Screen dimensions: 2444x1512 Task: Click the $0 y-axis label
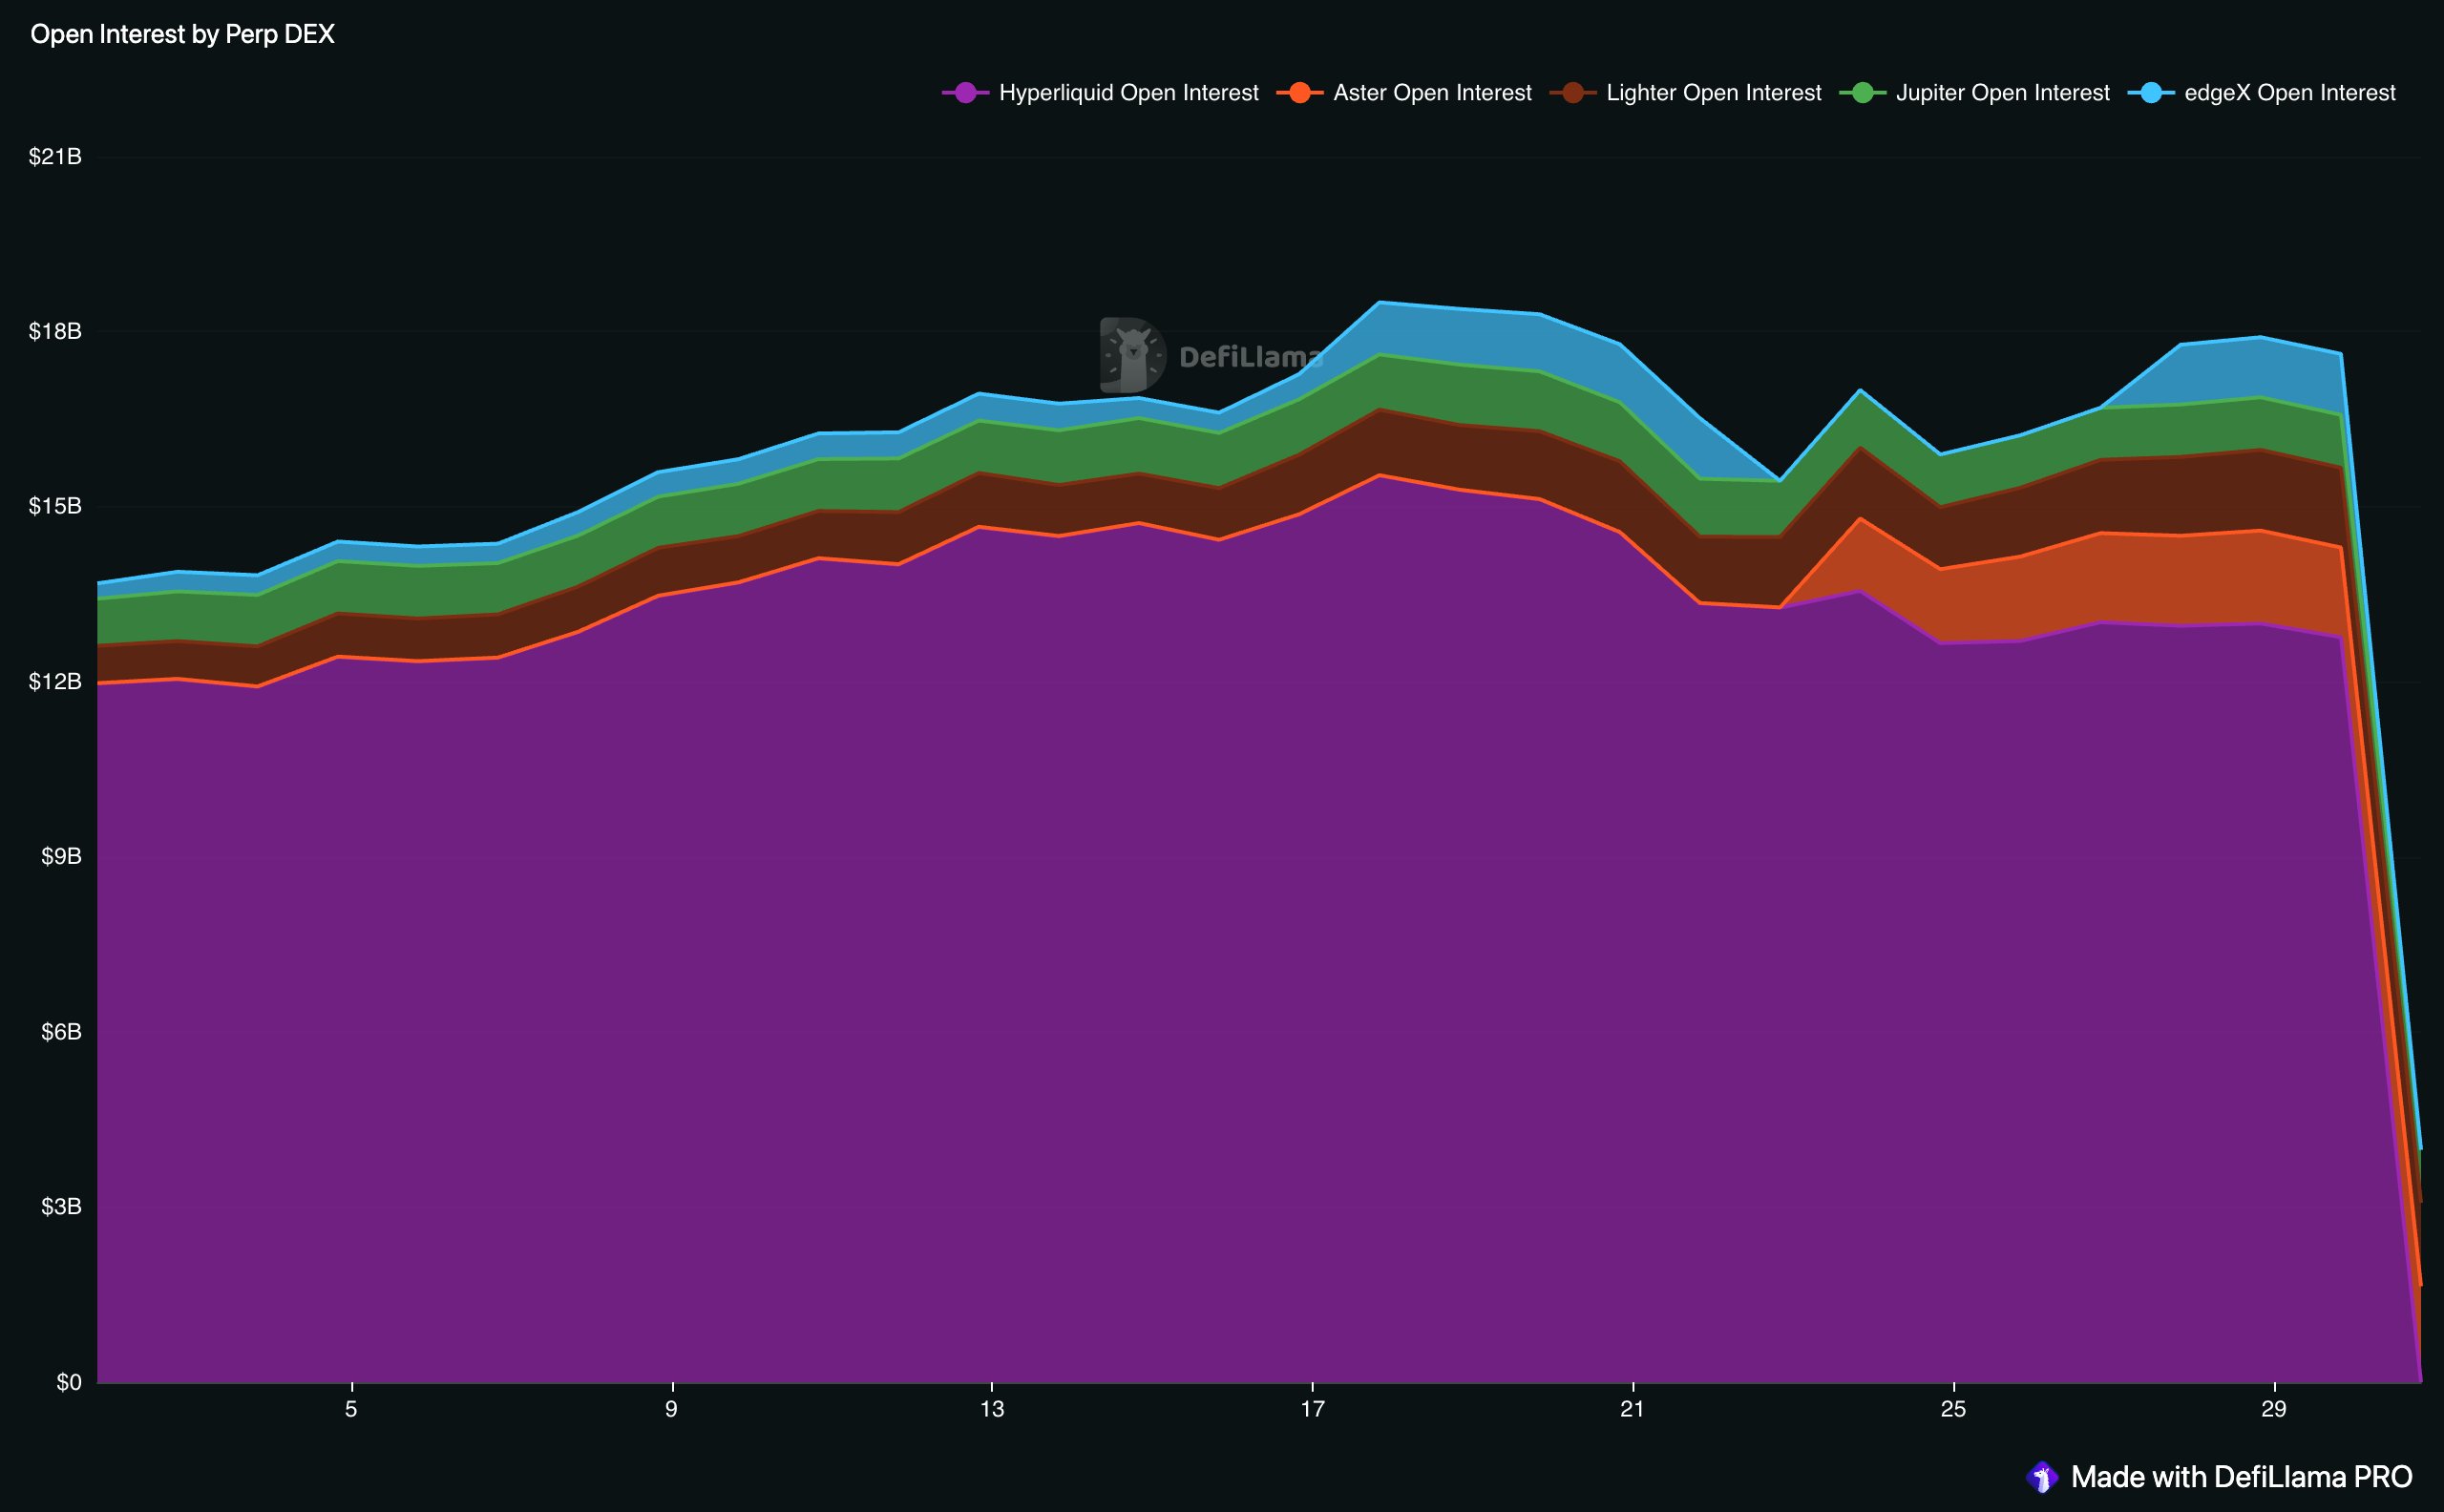point(69,1382)
